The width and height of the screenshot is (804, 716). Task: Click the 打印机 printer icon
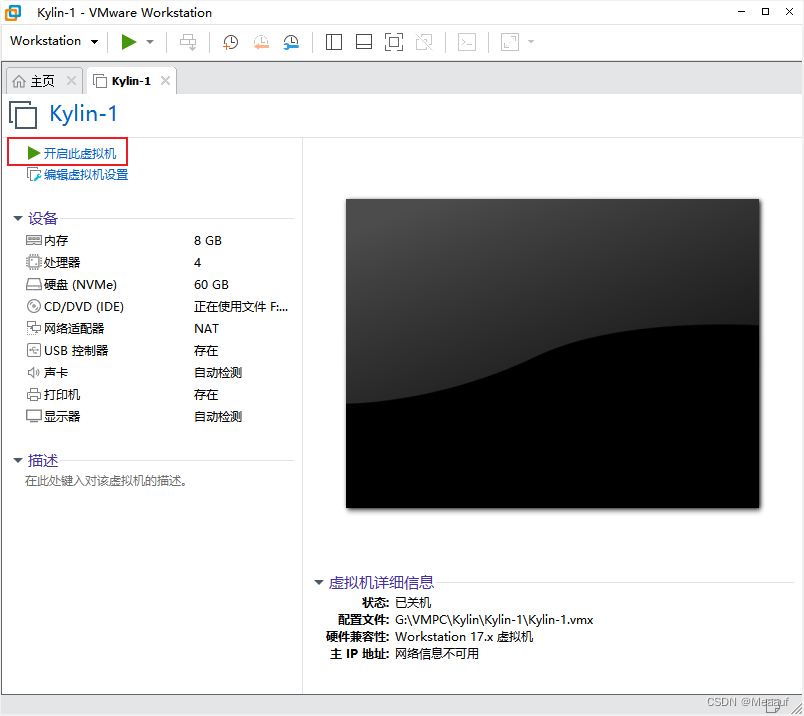[33, 394]
